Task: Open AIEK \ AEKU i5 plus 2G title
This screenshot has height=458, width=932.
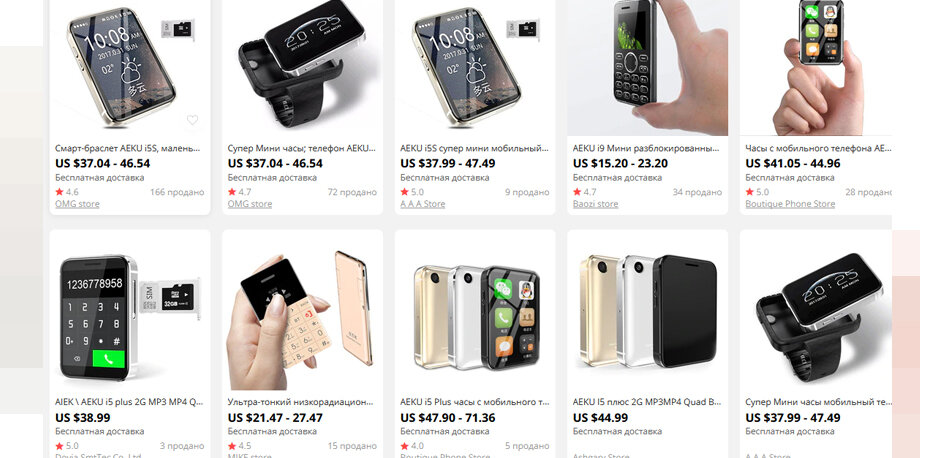Action: tap(129, 402)
